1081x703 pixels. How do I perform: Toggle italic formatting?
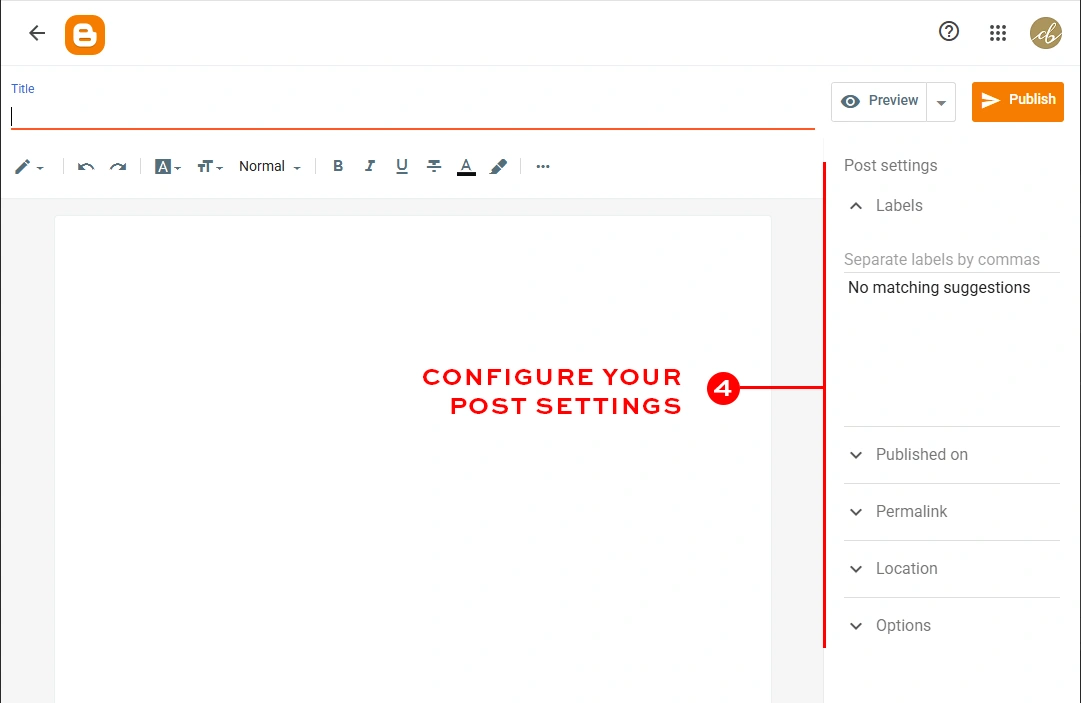pyautogui.click(x=370, y=165)
